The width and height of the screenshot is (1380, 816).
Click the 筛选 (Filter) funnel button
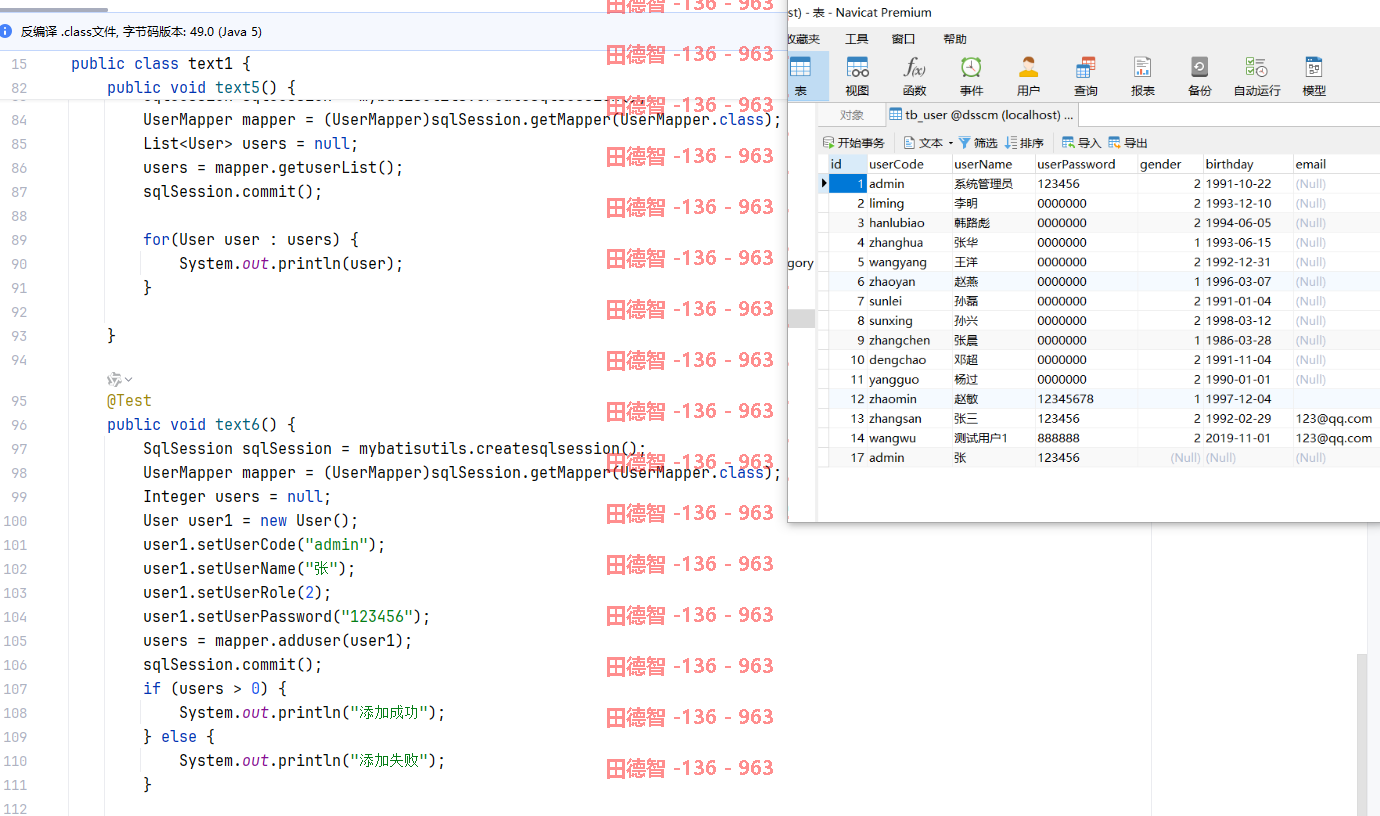point(978,143)
